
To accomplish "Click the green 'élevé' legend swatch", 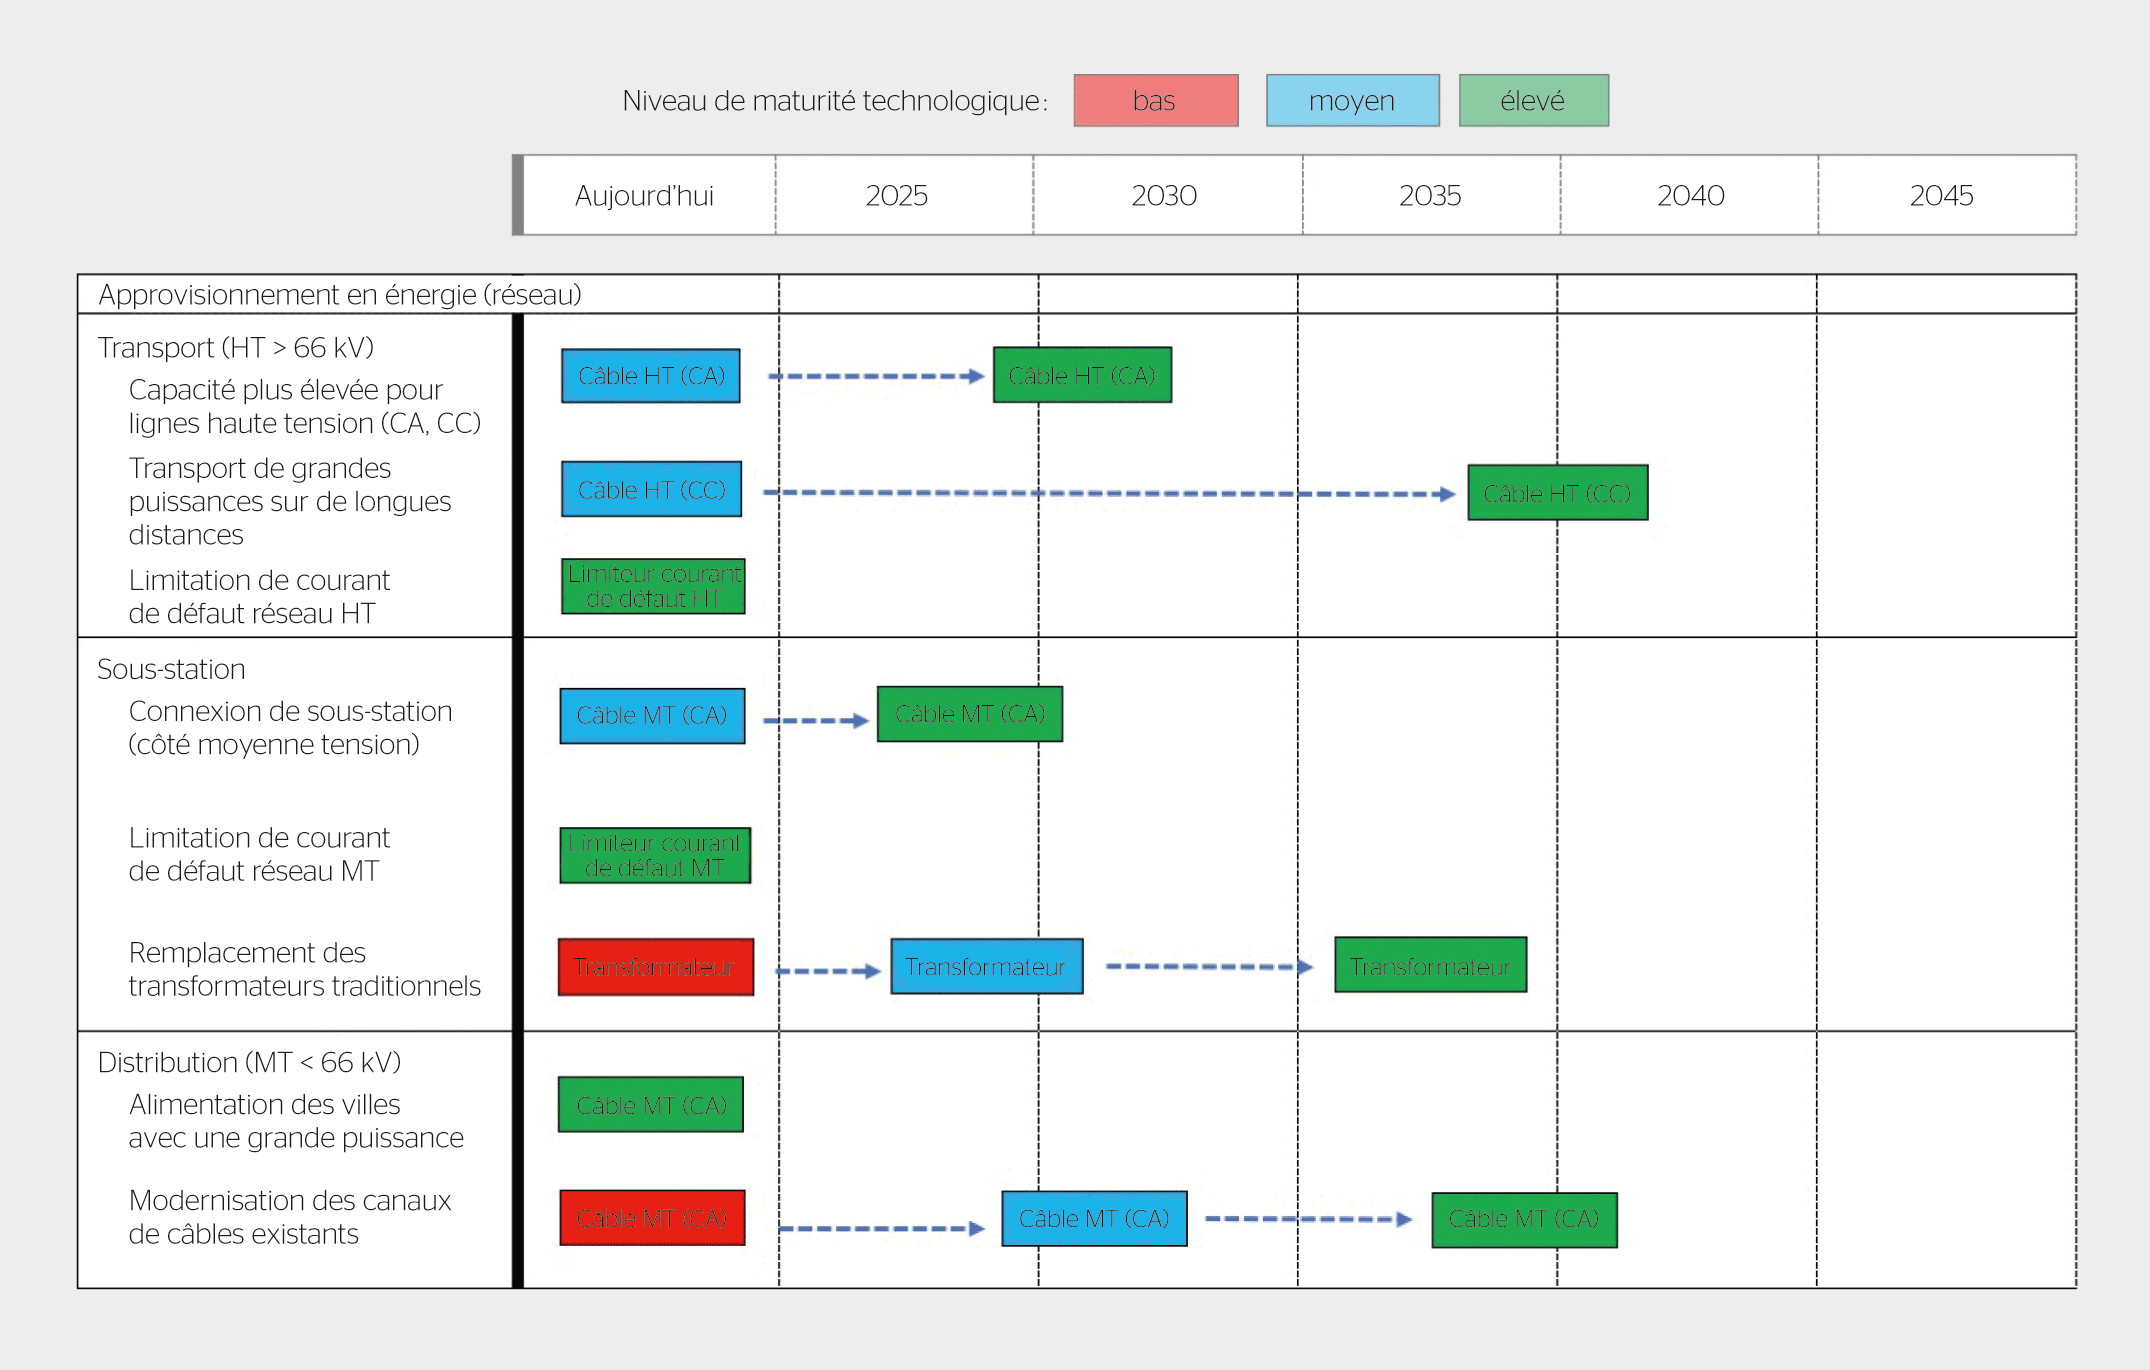I will (x=1533, y=101).
